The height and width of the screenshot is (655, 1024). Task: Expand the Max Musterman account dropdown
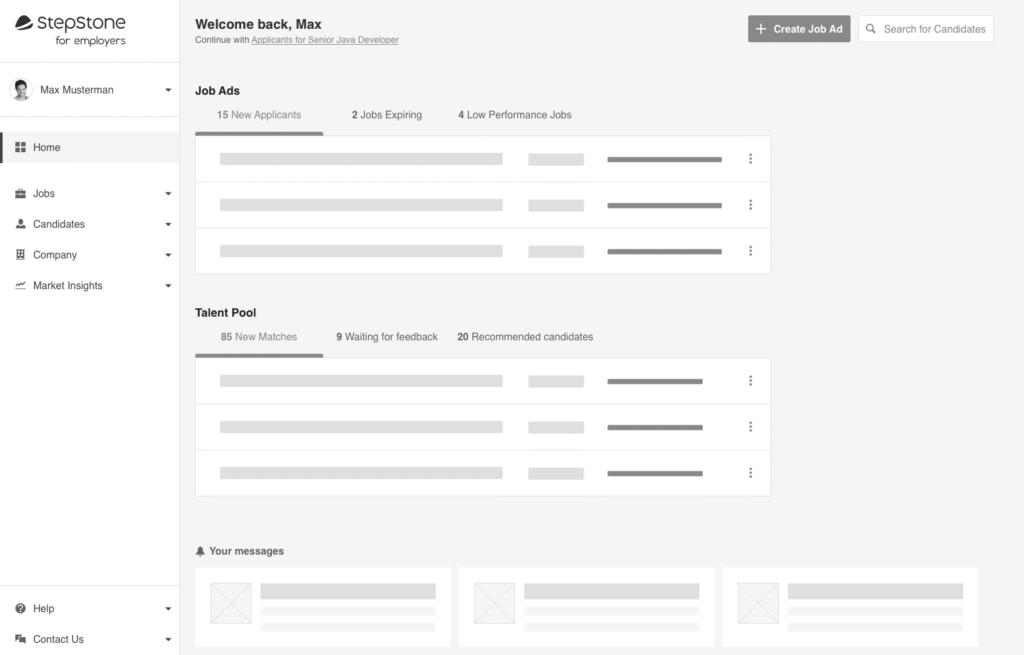(168, 90)
